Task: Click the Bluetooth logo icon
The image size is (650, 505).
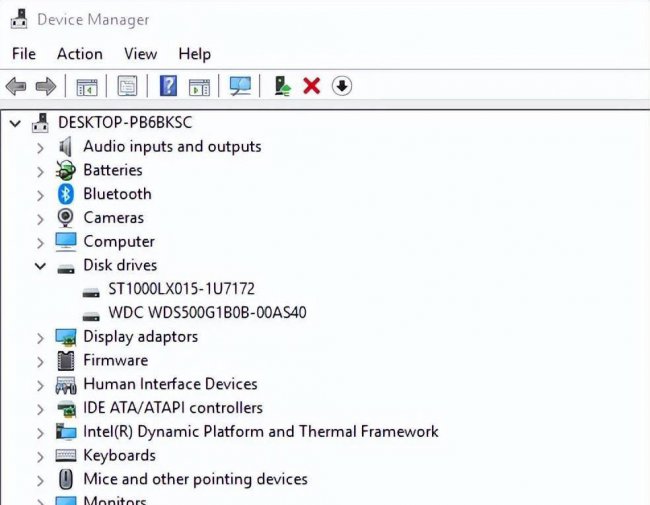Action: click(65, 194)
